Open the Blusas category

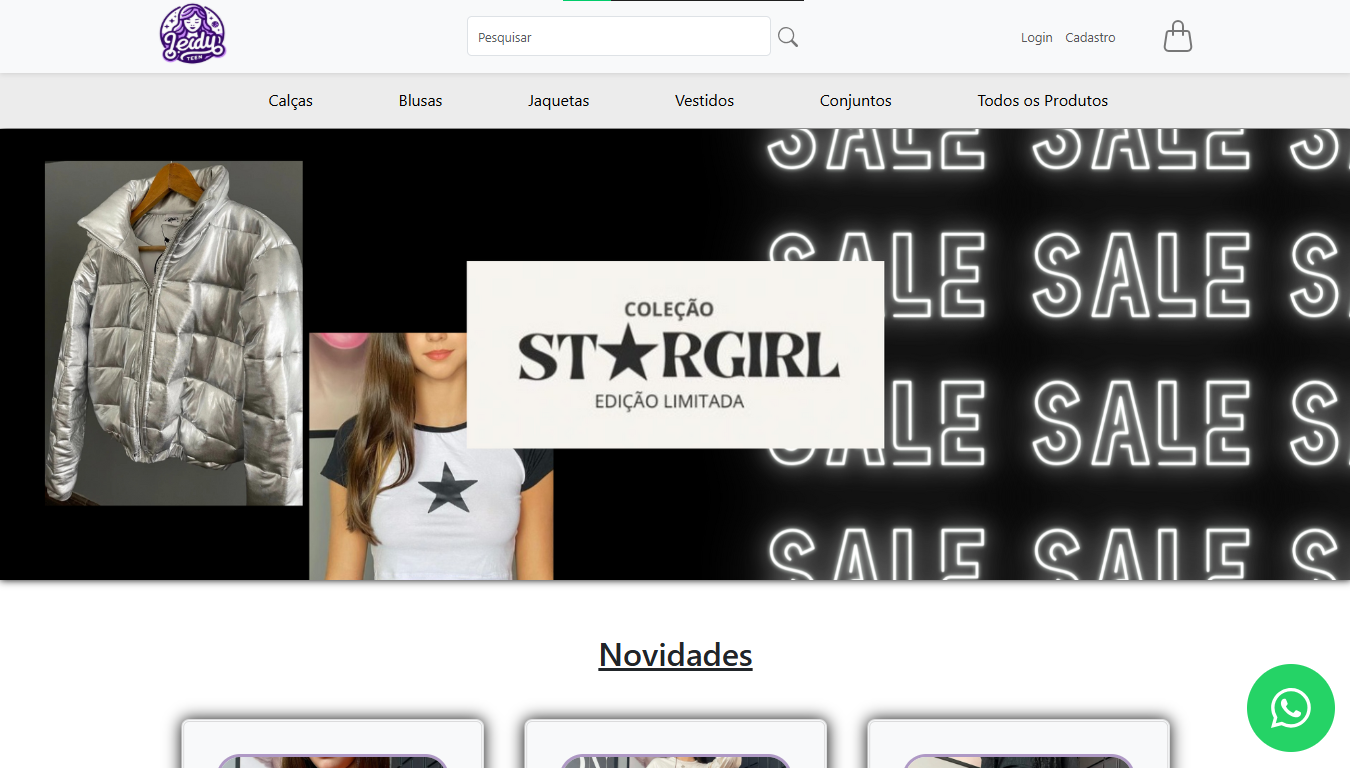(x=419, y=100)
